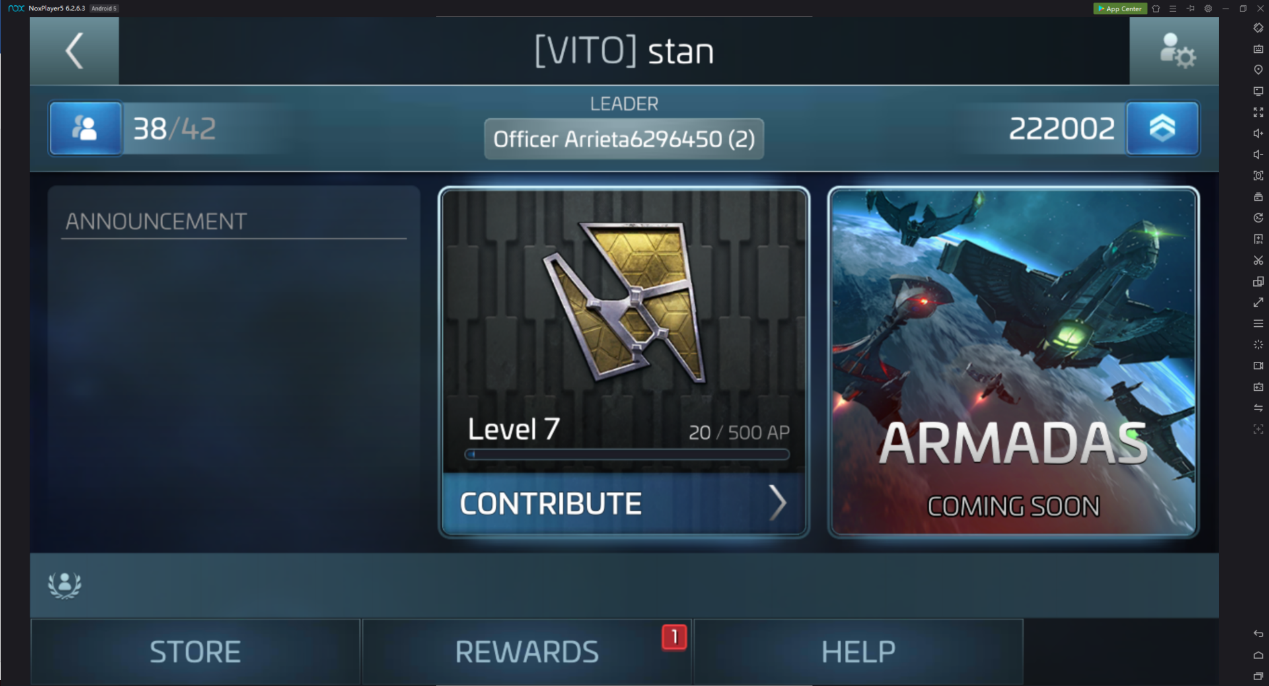Open the REWARDS tab
Viewport: 1269px width, 686px height.
tap(527, 652)
